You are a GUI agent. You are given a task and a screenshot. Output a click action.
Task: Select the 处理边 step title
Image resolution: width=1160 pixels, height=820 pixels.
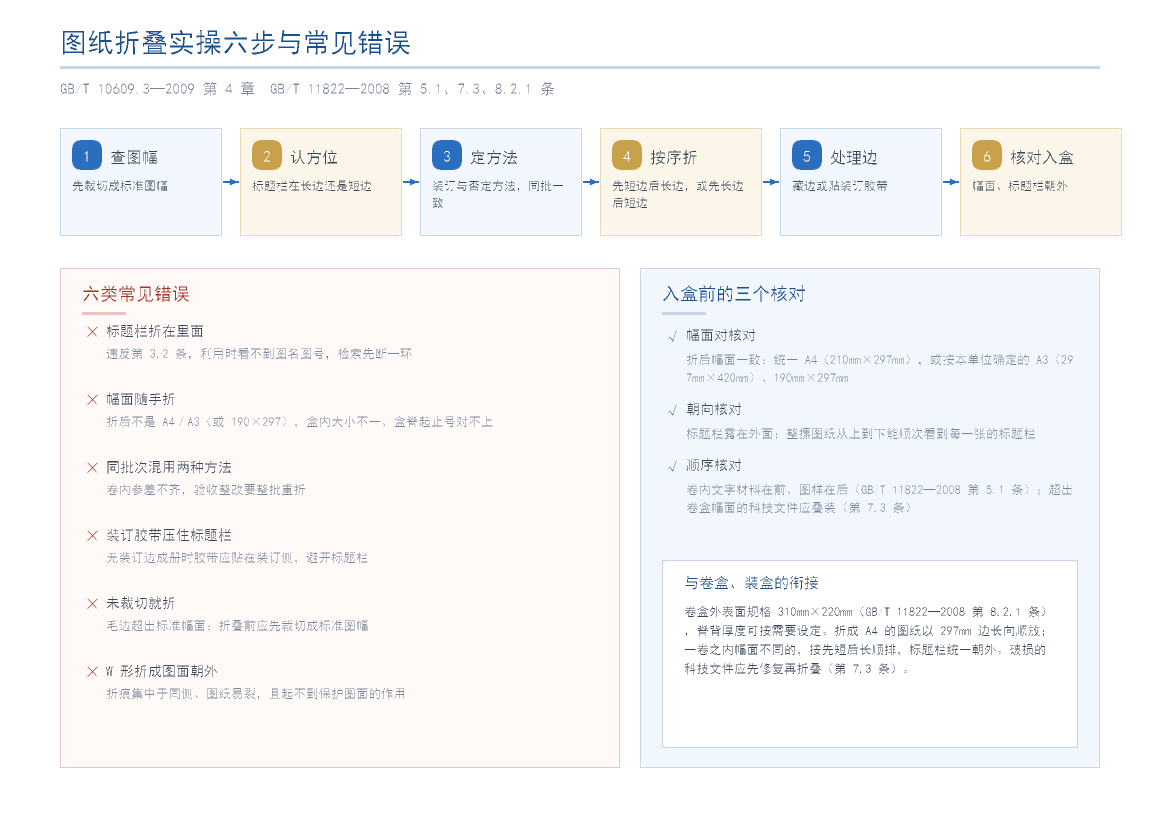point(854,157)
